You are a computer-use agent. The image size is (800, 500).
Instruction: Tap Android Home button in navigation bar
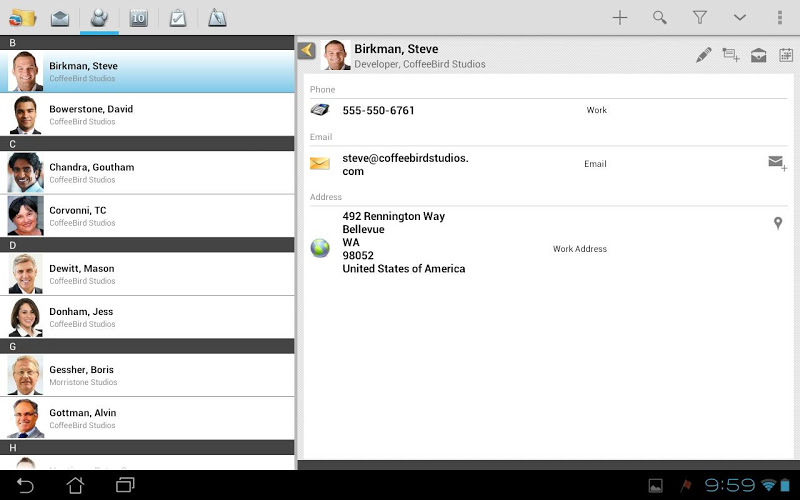coord(76,485)
